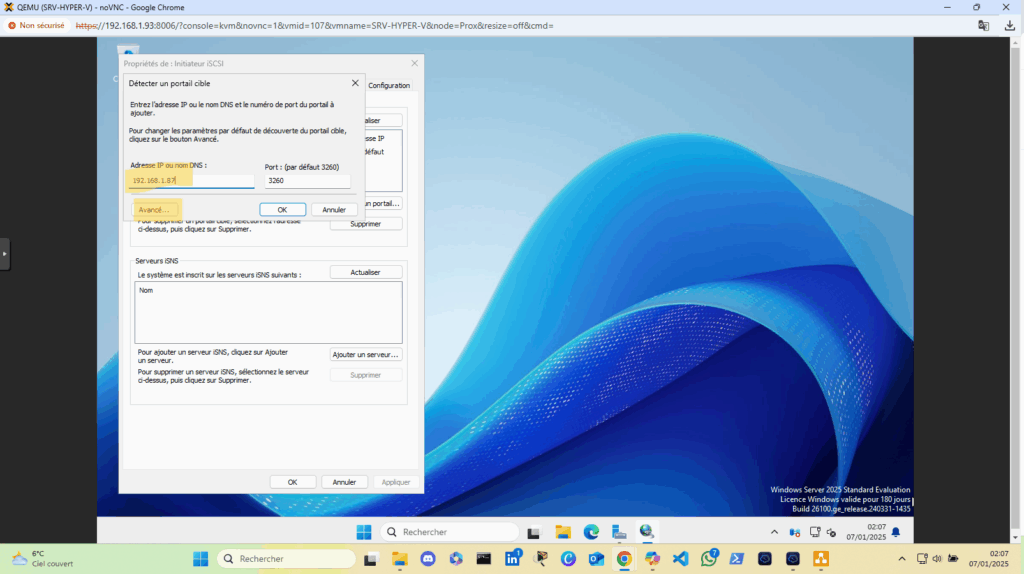Open LinkedIn from the host taskbar
The height and width of the screenshot is (574, 1024).
click(x=513, y=558)
